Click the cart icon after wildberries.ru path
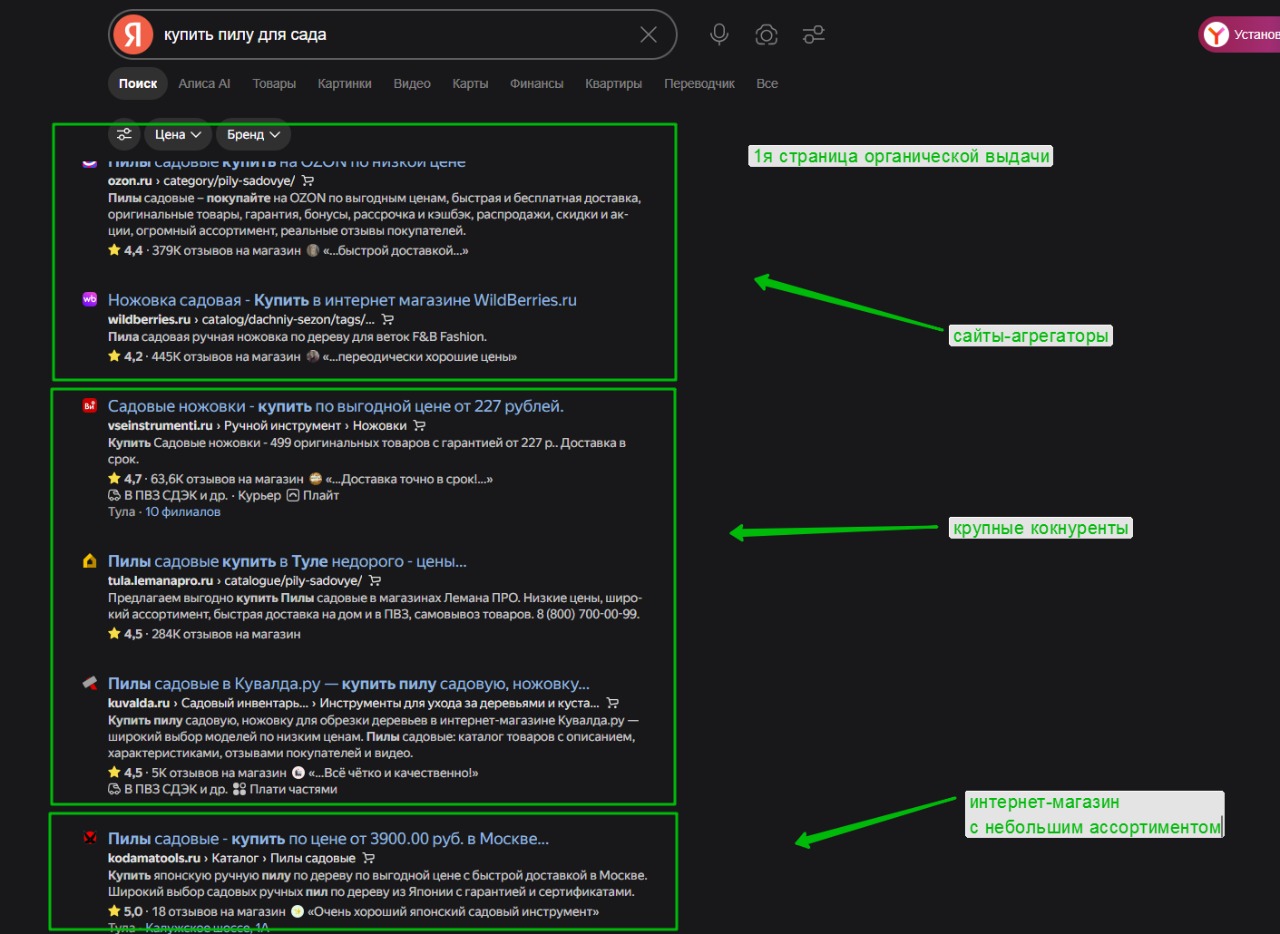The image size is (1280, 934). [x=388, y=319]
